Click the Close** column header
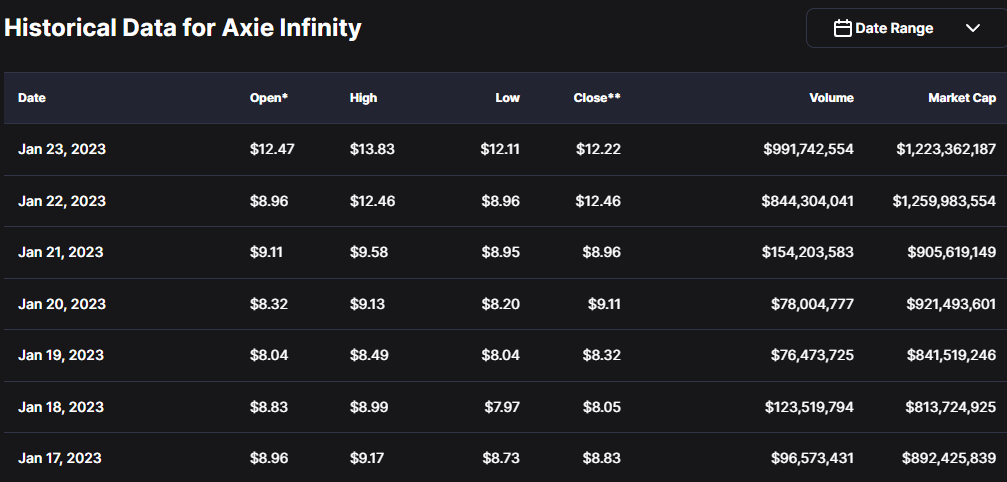 tap(597, 98)
